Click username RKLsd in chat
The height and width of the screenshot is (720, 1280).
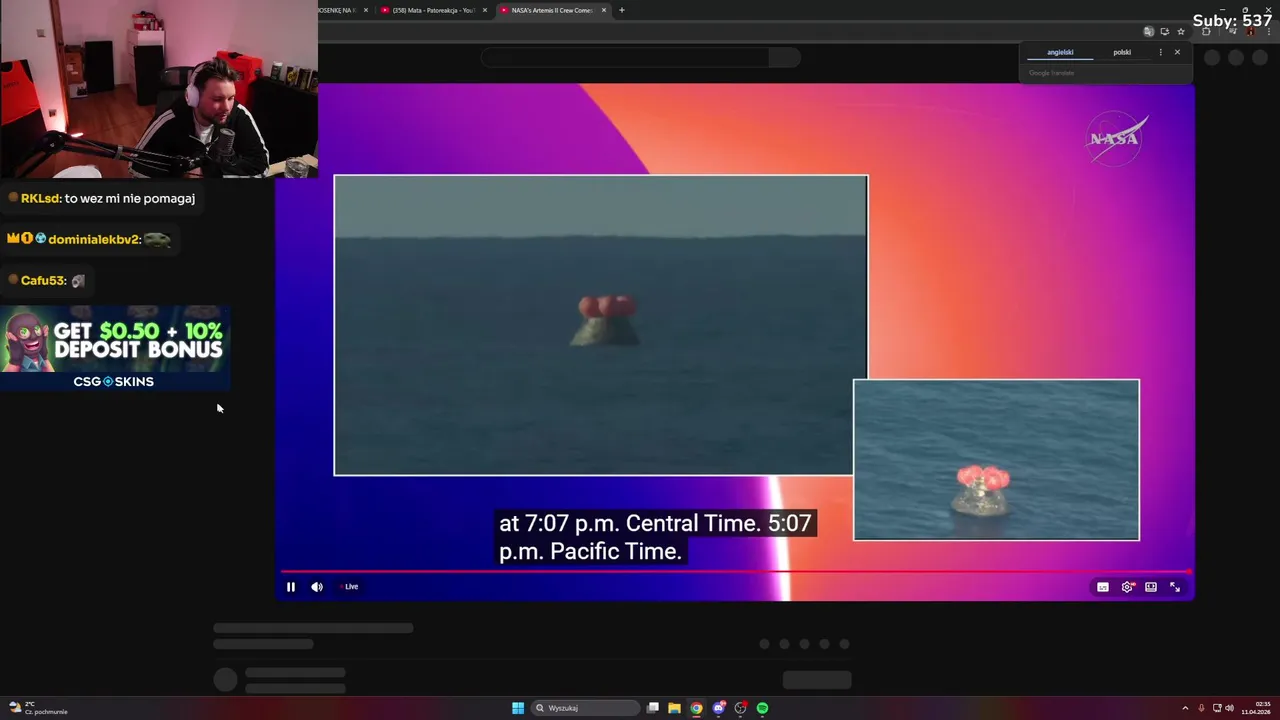click(x=41, y=198)
